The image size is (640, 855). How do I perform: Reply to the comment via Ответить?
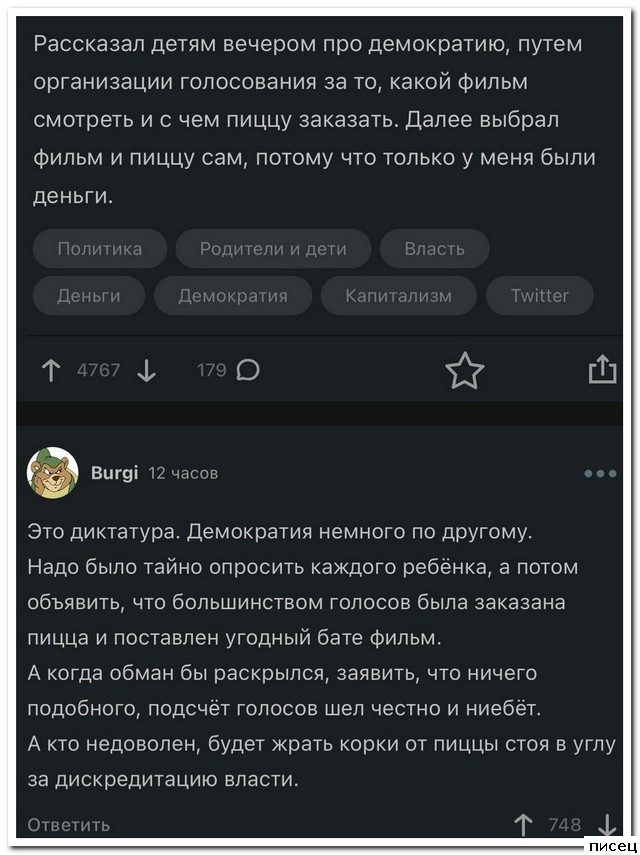[69, 824]
